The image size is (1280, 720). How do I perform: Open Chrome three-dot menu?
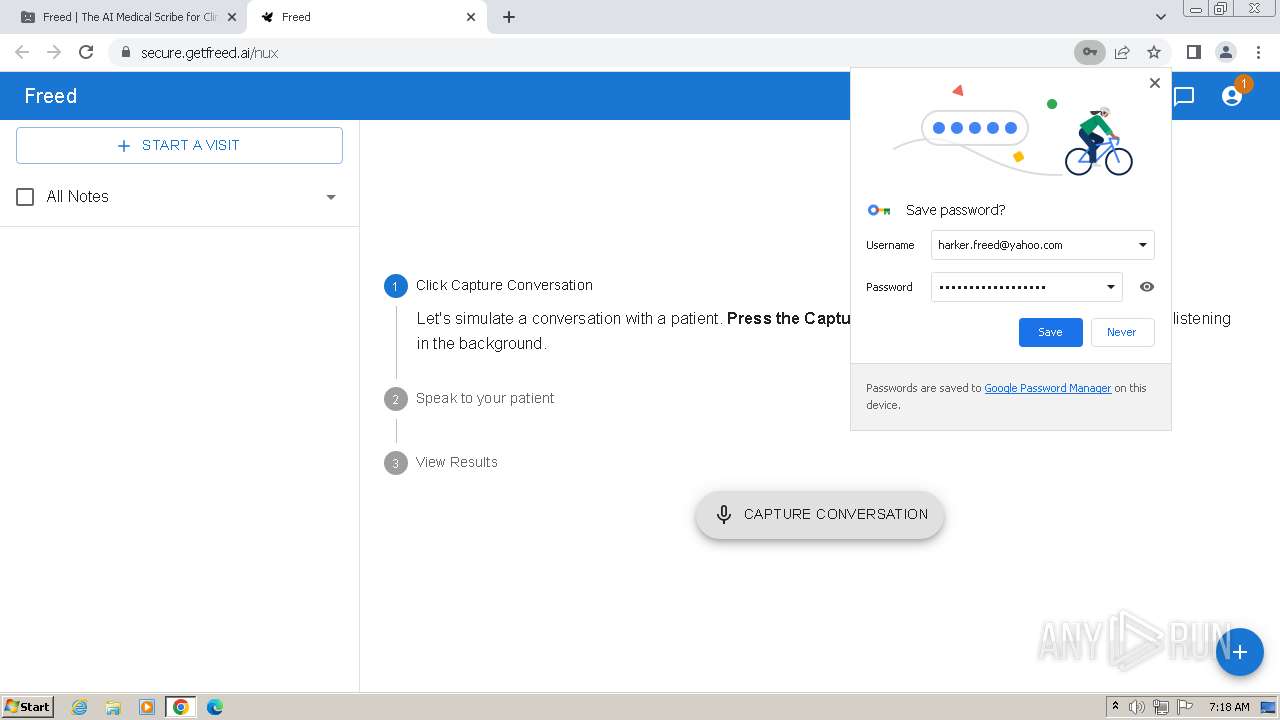1258,52
